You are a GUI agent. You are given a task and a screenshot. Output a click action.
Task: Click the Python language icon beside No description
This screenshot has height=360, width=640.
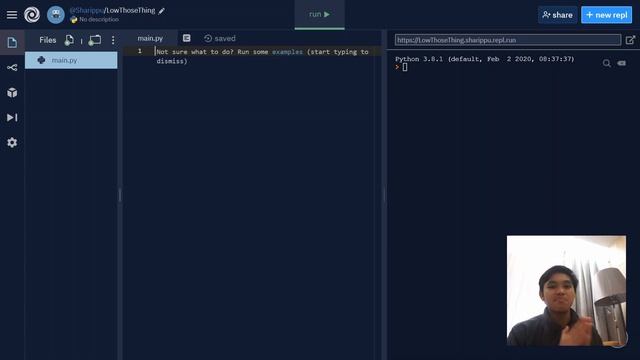coord(73,19)
